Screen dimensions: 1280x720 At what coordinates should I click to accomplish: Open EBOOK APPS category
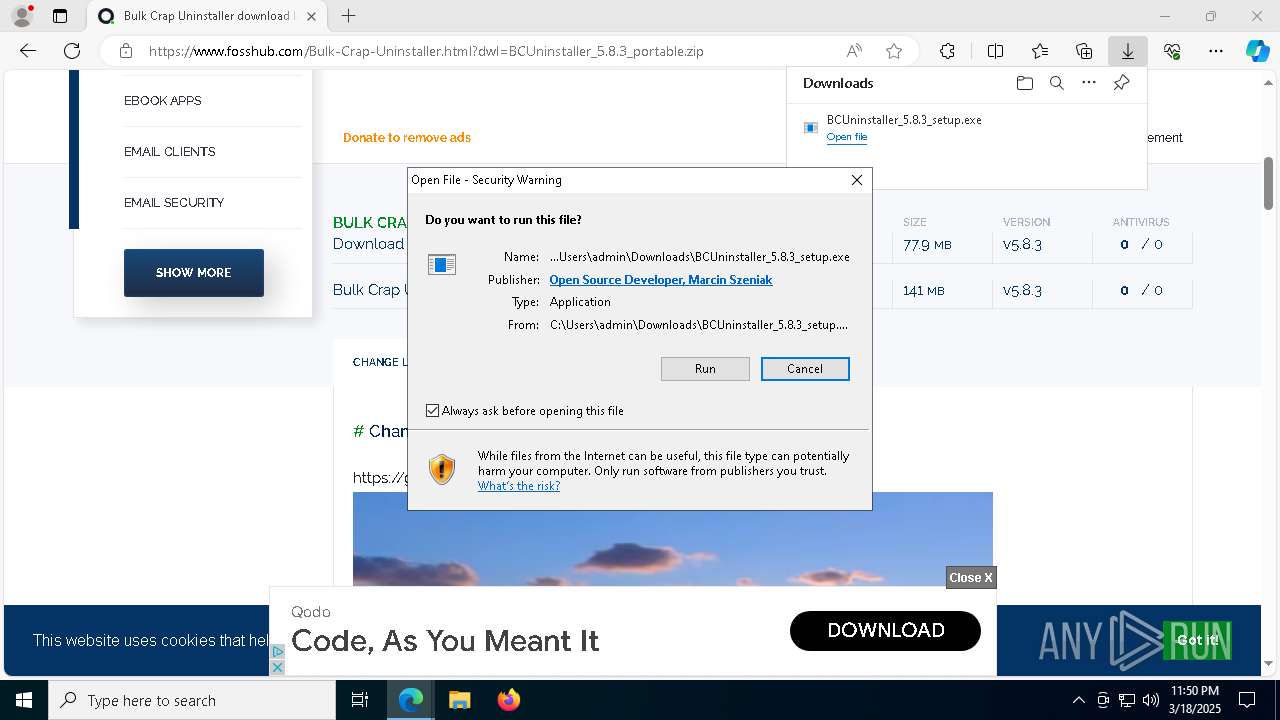pyautogui.click(x=163, y=101)
